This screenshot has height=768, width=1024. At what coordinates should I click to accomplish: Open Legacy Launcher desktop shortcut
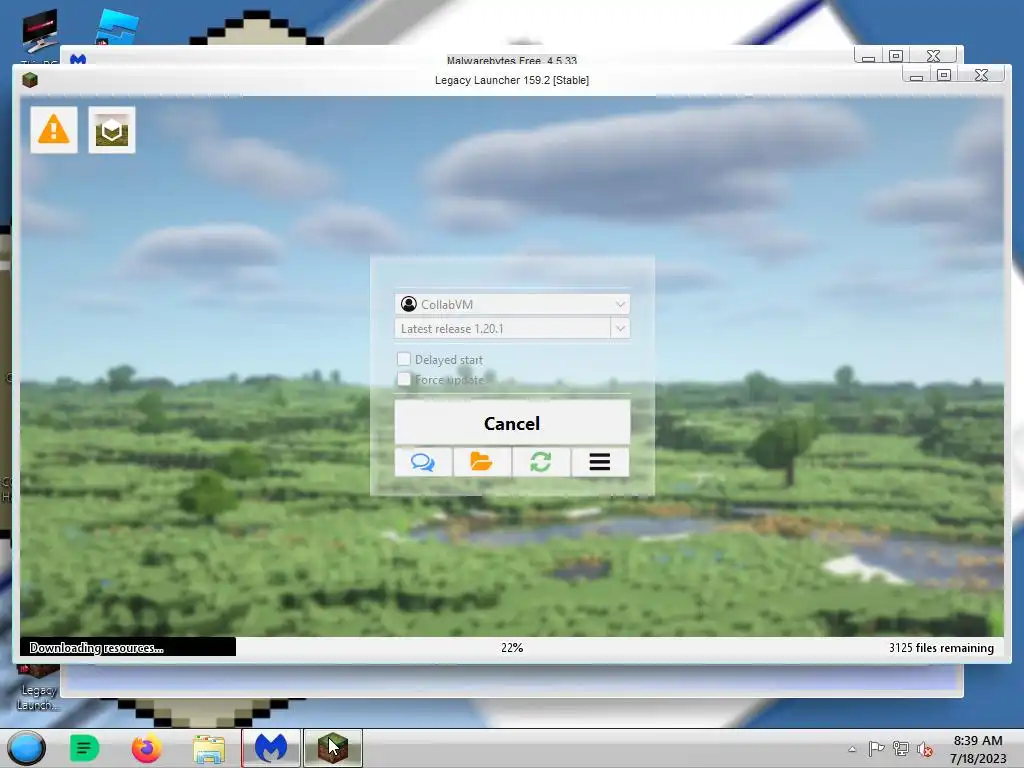[x=38, y=687]
